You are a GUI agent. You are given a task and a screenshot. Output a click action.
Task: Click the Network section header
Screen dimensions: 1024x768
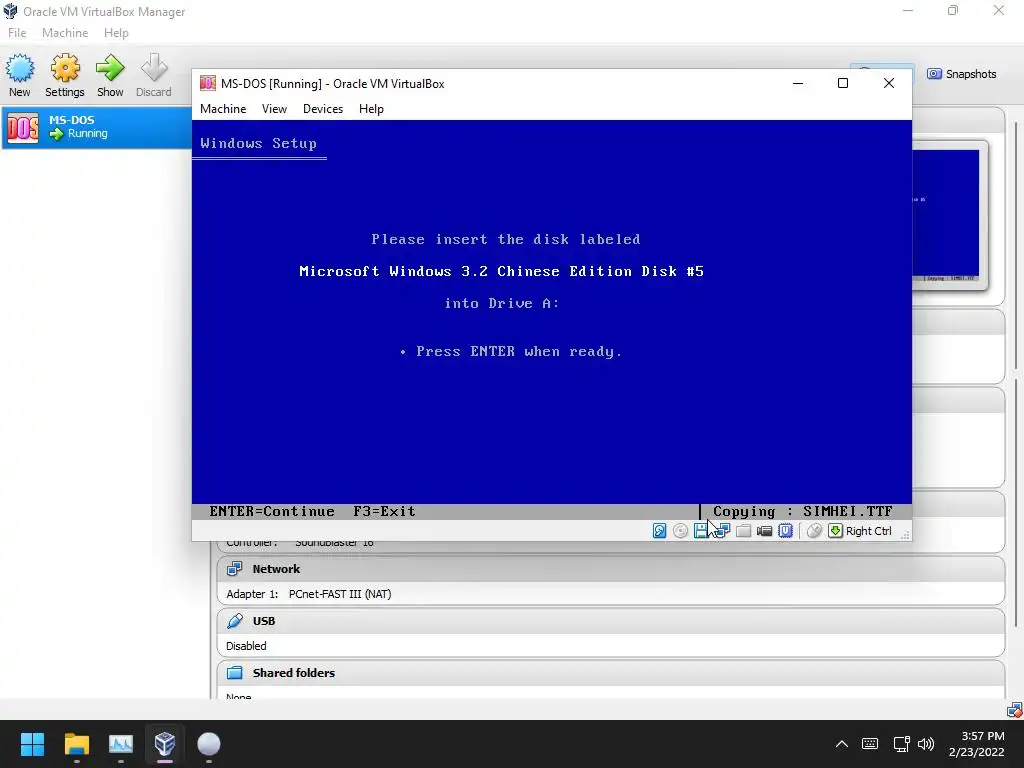pyautogui.click(x=610, y=569)
